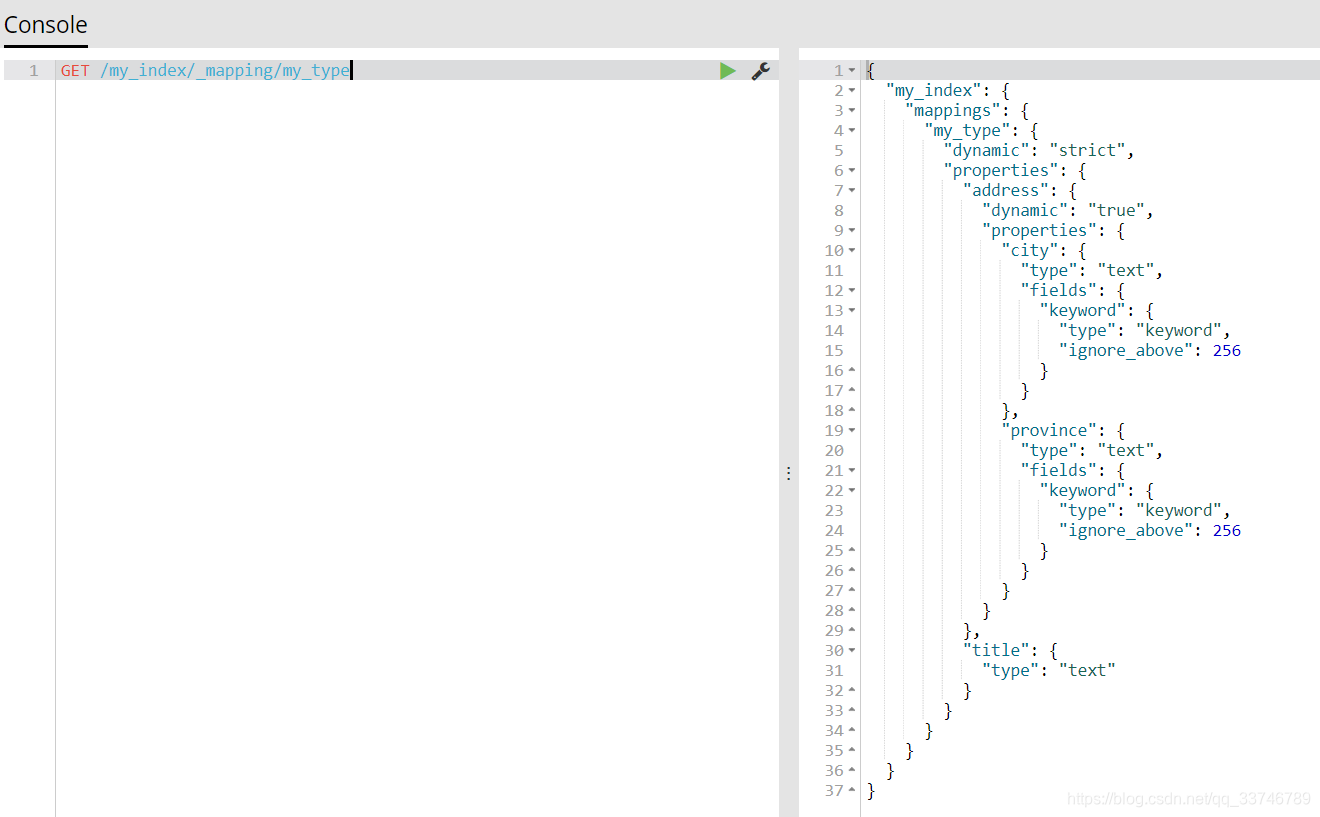
Task: Collapse the "fields" block at line 12
Action: tap(852, 291)
